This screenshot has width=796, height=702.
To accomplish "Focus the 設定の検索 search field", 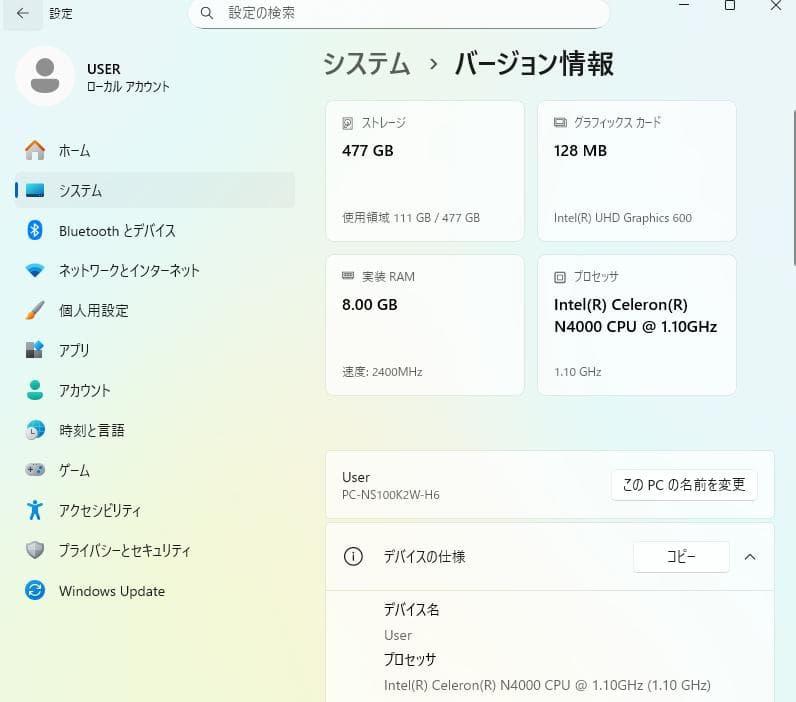I will pos(399,13).
